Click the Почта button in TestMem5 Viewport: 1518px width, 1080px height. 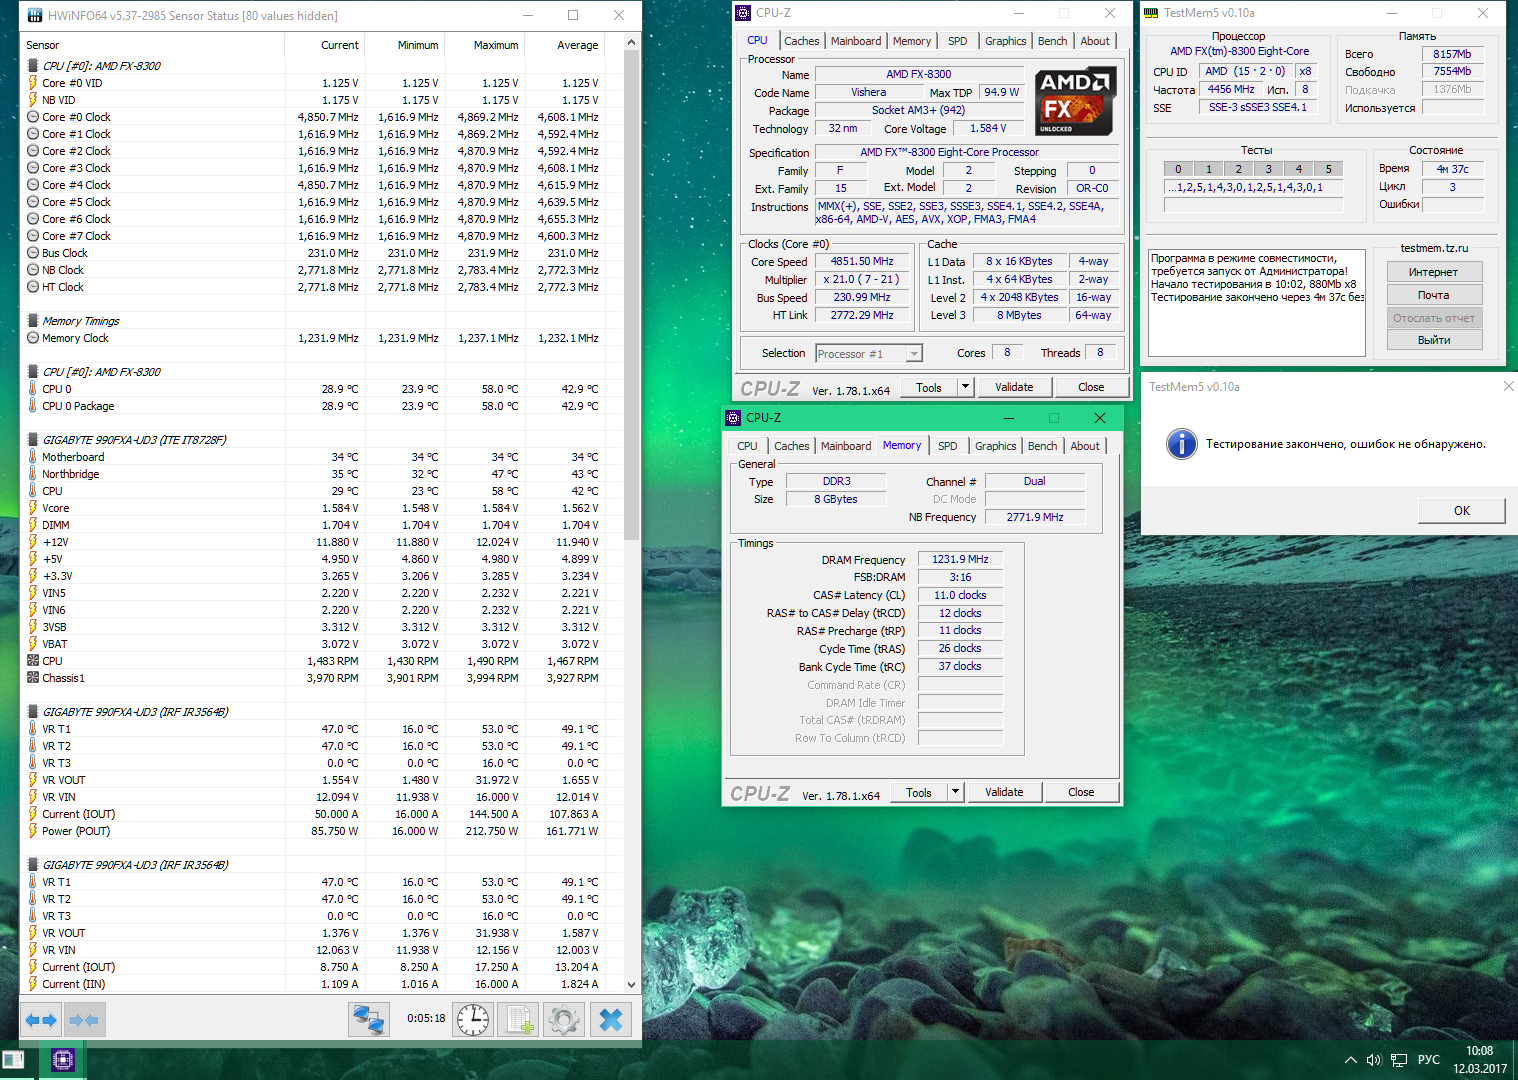pyautogui.click(x=1433, y=295)
